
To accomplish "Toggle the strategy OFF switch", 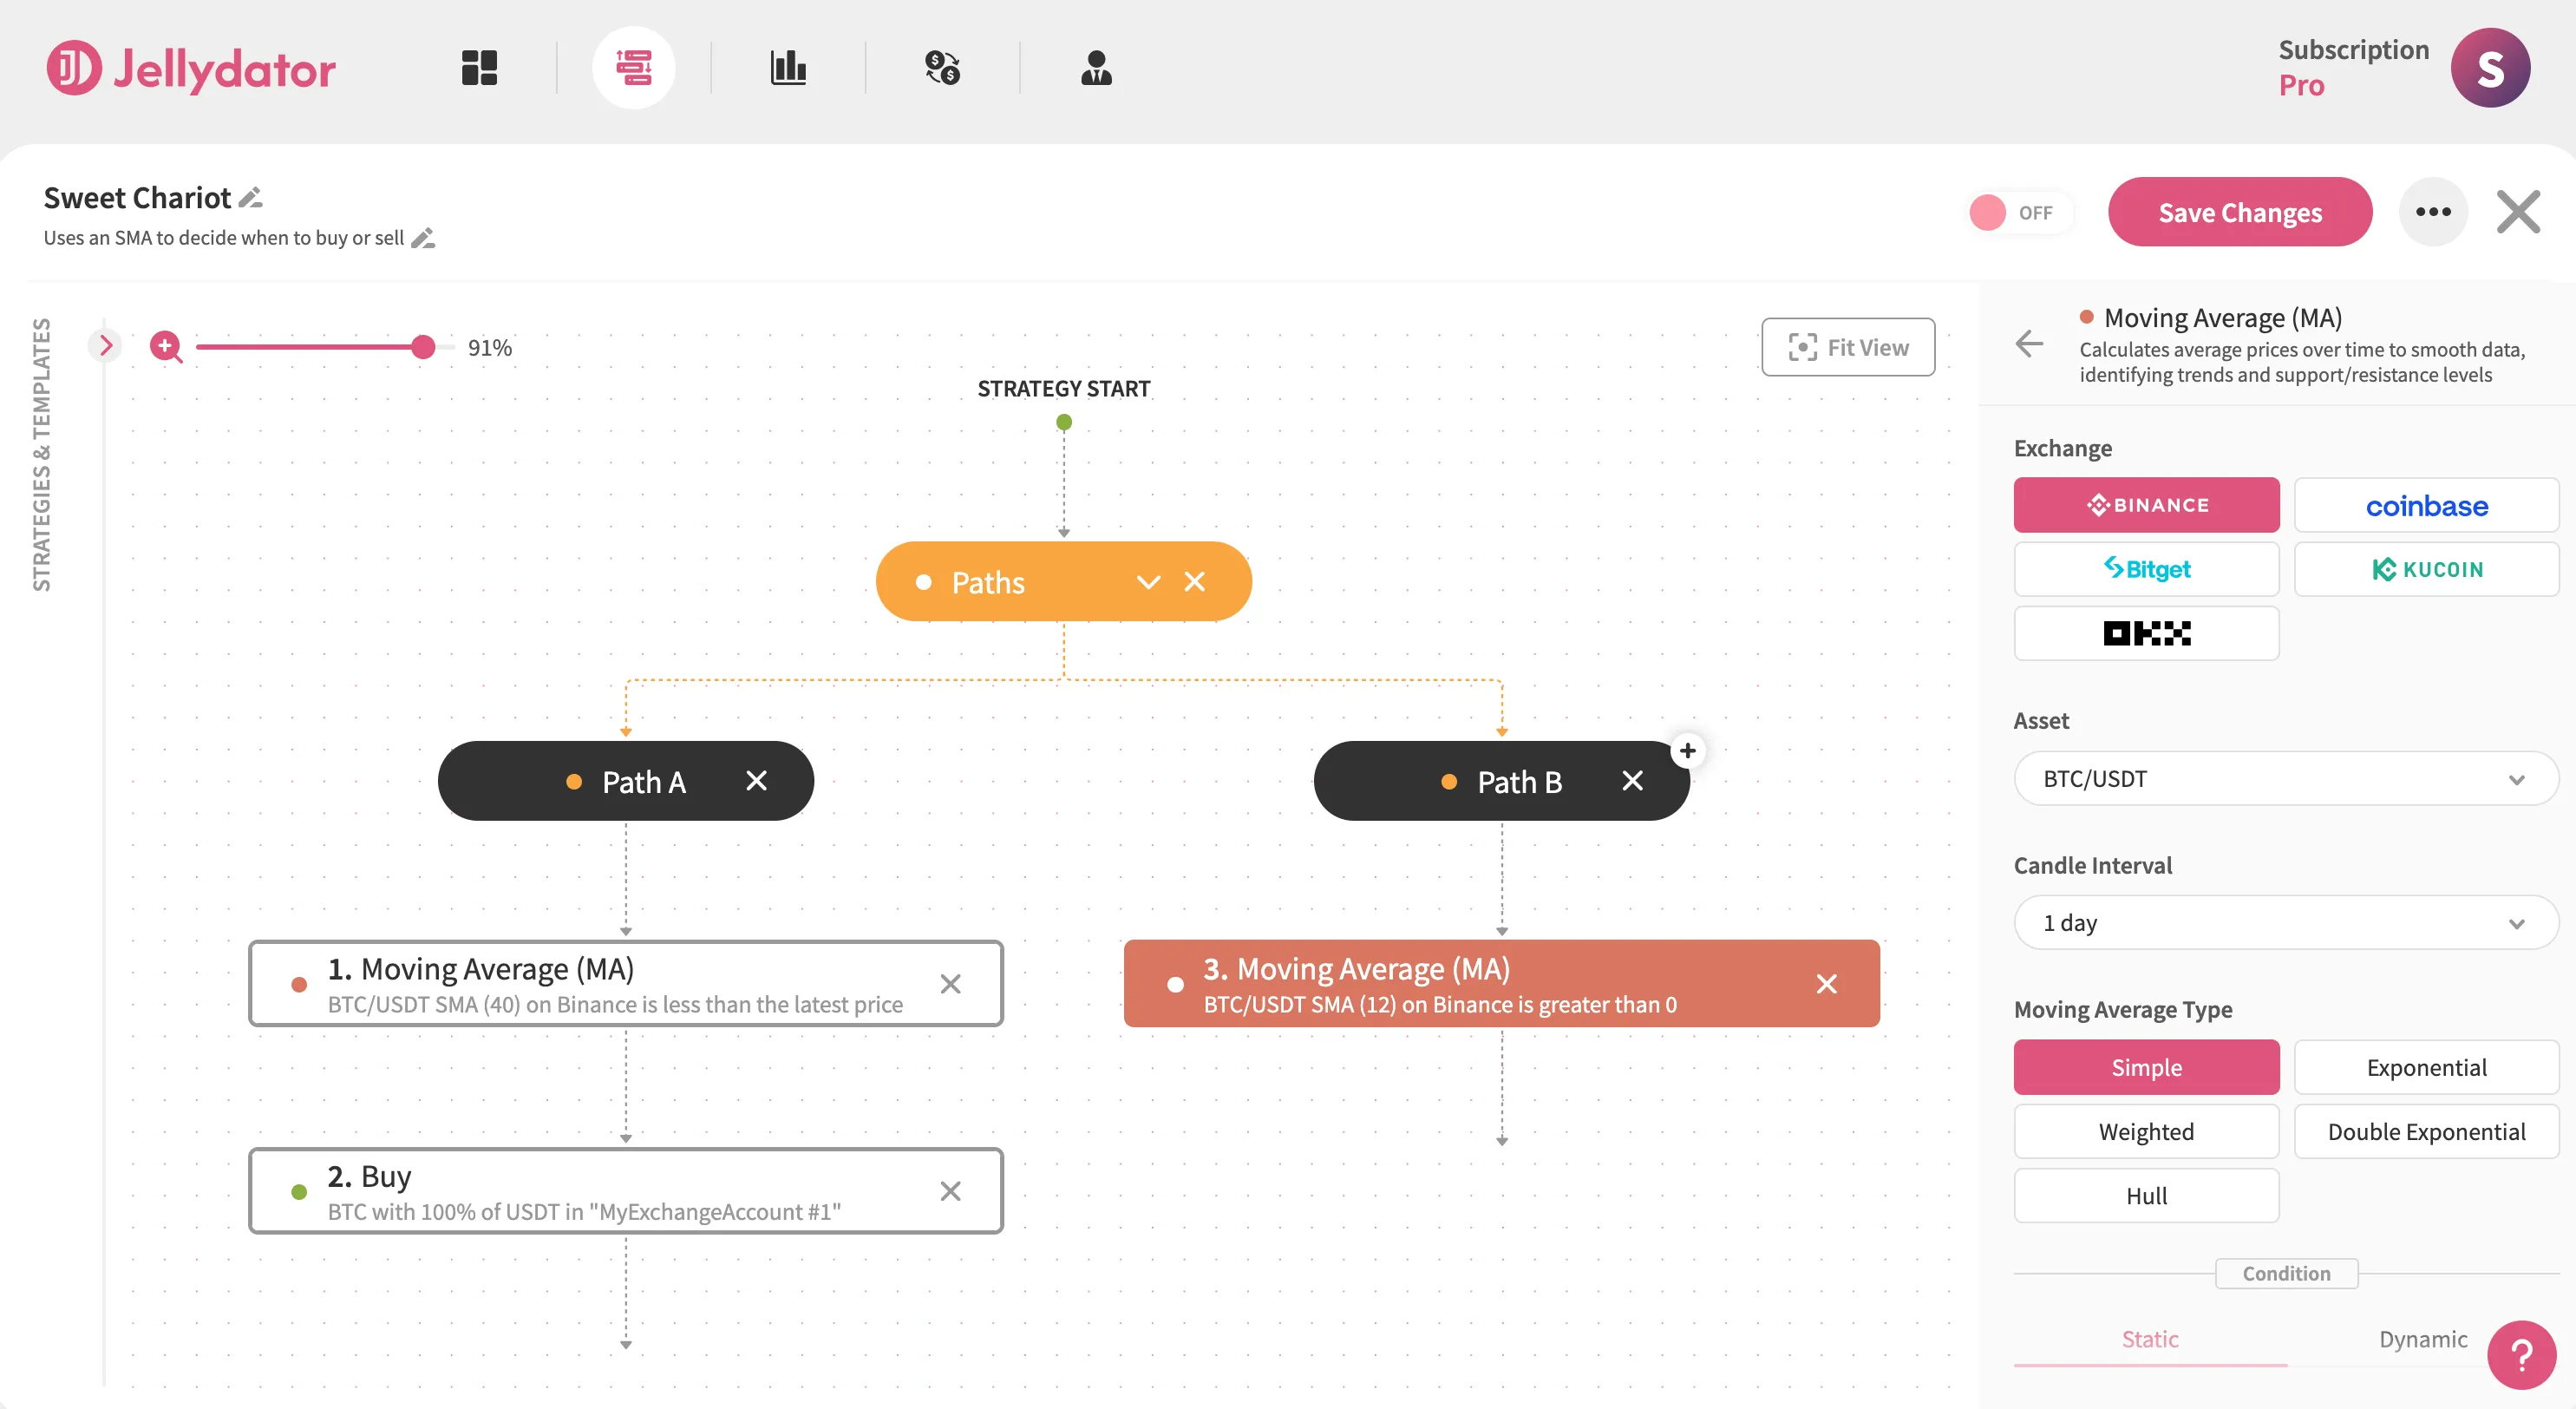I will click(2018, 212).
